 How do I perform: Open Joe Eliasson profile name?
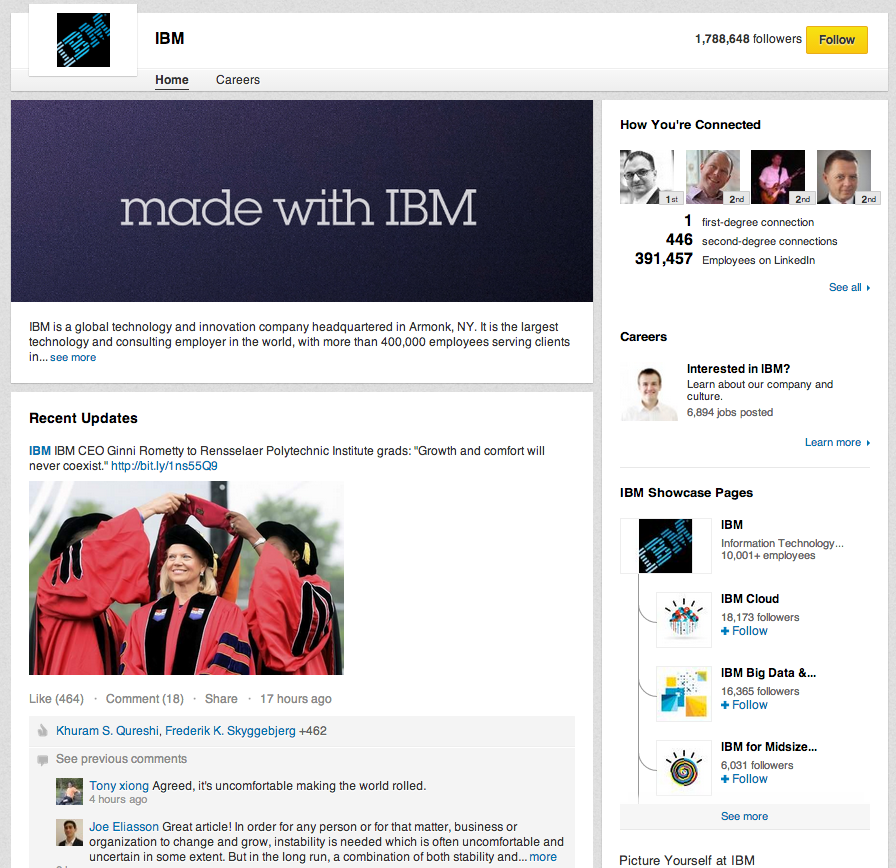click(124, 827)
